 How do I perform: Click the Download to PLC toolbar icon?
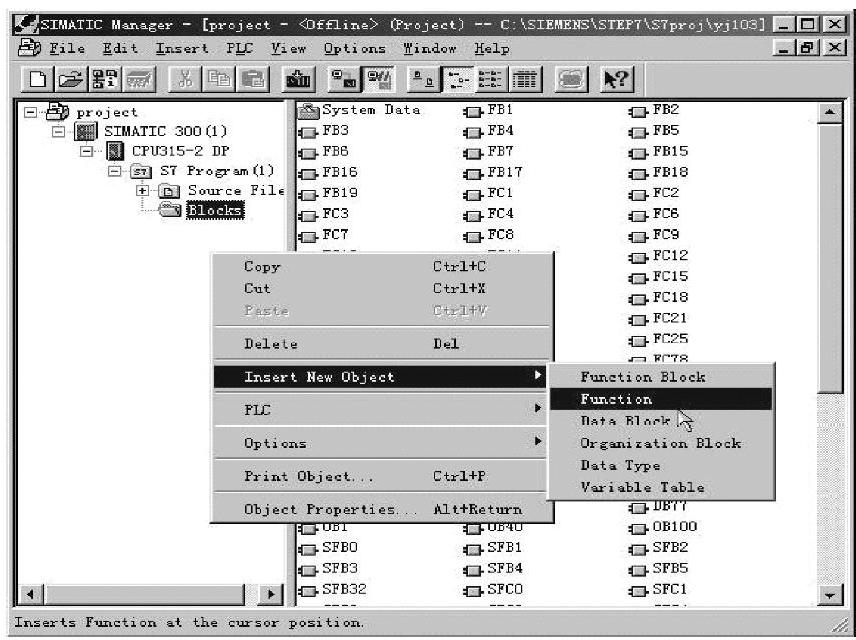pyautogui.click(x=299, y=80)
